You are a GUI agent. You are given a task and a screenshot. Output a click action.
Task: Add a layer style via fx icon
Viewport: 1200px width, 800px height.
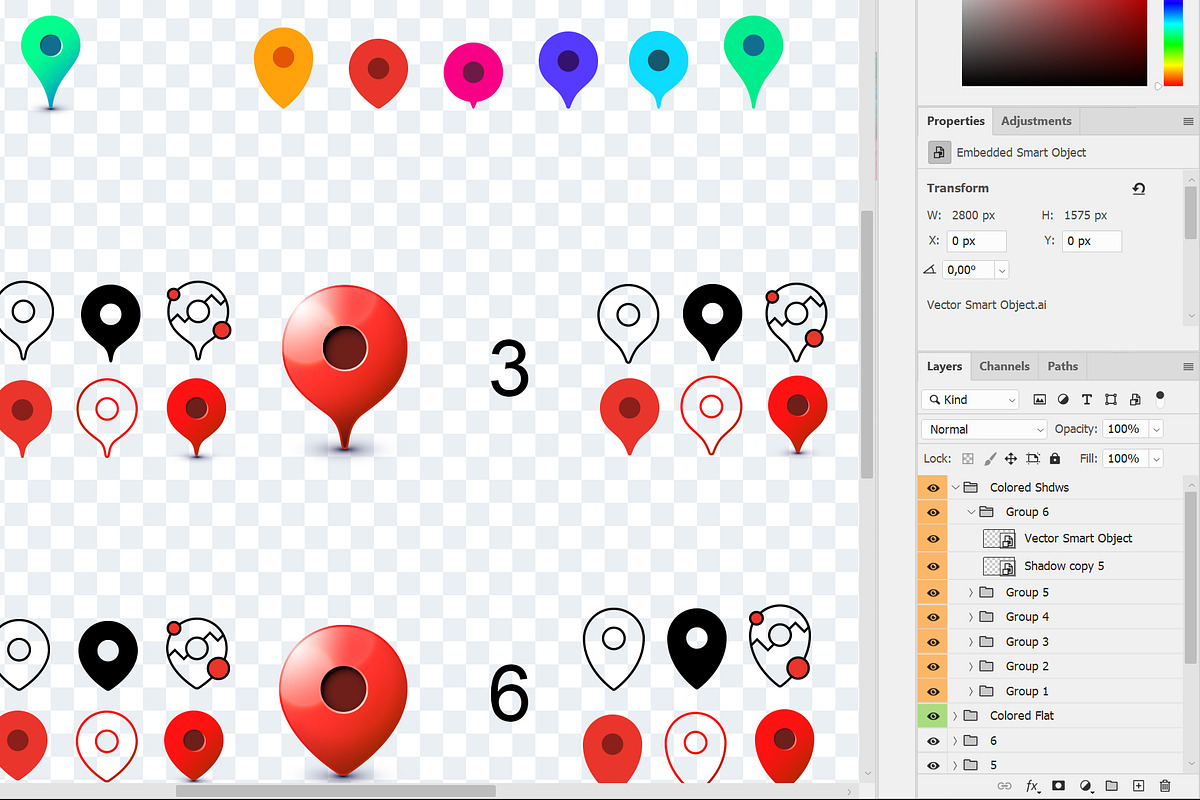click(x=1033, y=786)
